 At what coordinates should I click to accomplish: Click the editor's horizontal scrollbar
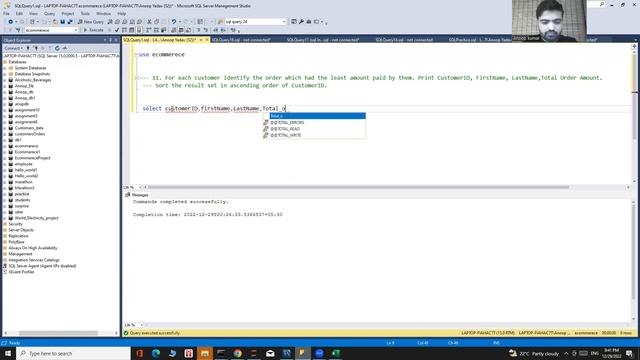359,187
